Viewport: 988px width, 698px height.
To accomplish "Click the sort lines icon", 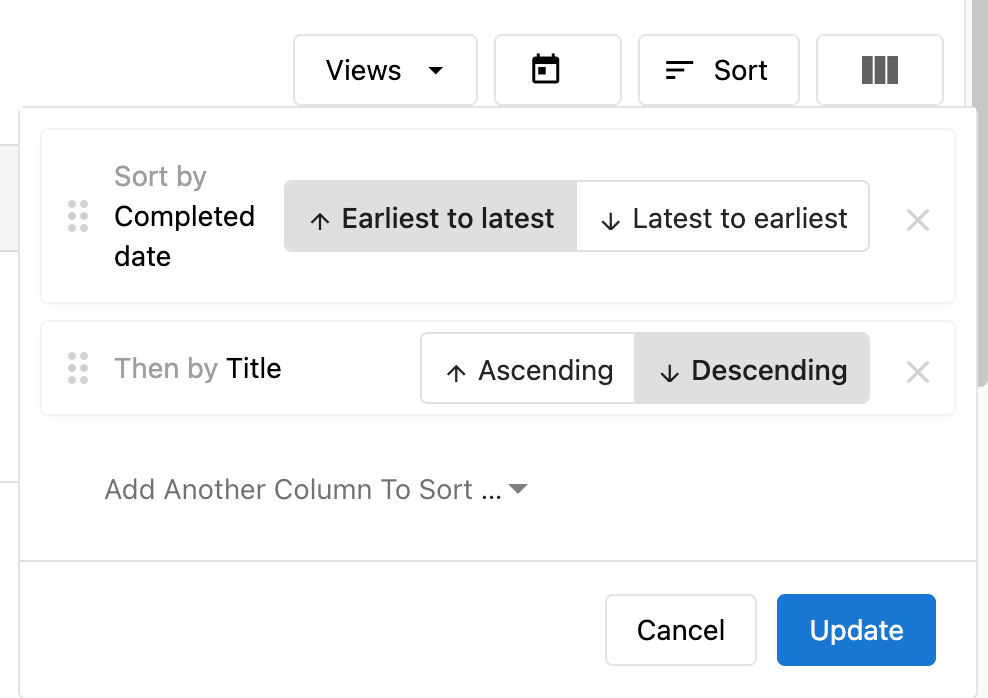I will (x=679, y=70).
